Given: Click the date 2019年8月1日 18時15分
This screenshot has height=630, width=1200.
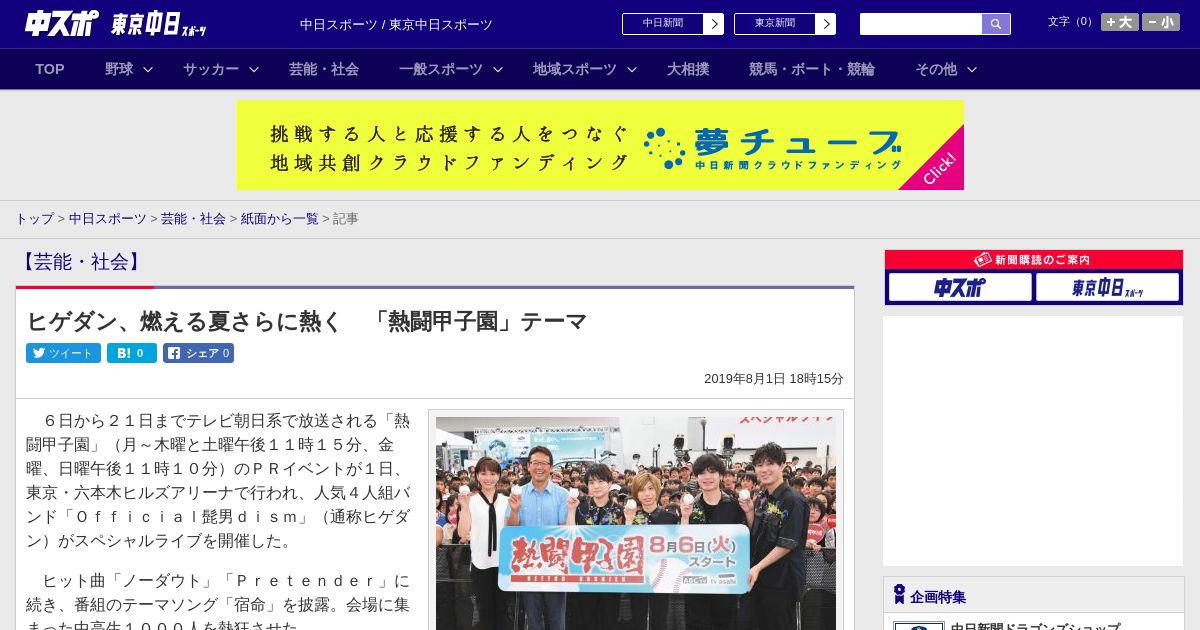Looking at the screenshot, I should pos(773,379).
